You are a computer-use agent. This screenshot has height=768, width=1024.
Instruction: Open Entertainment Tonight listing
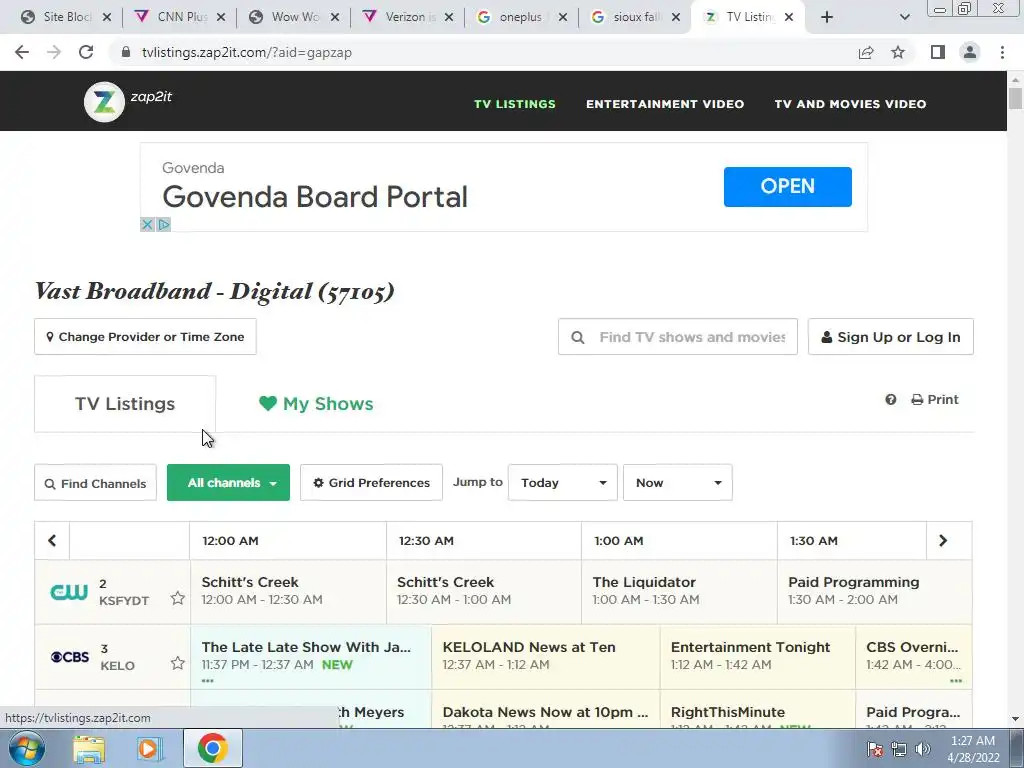[x=758, y=656]
